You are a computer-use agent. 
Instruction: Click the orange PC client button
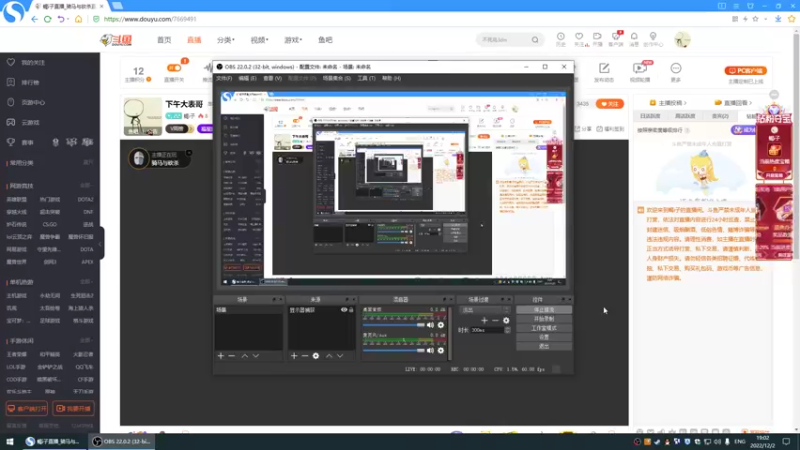coord(745,70)
